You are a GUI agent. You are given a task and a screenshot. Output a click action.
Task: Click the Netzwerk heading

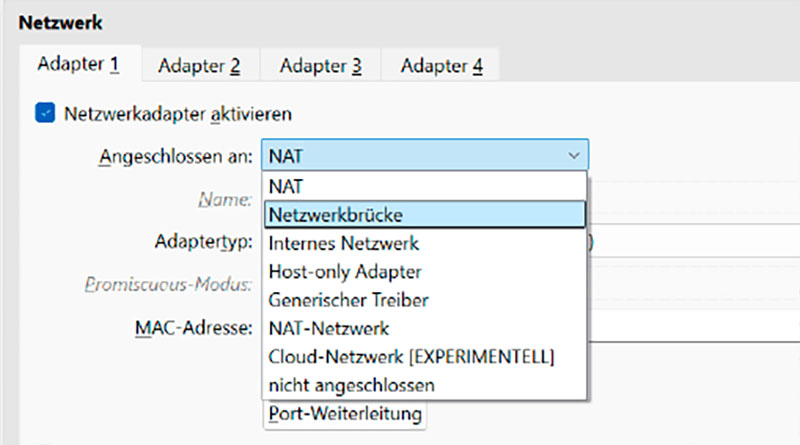[61, 22]
